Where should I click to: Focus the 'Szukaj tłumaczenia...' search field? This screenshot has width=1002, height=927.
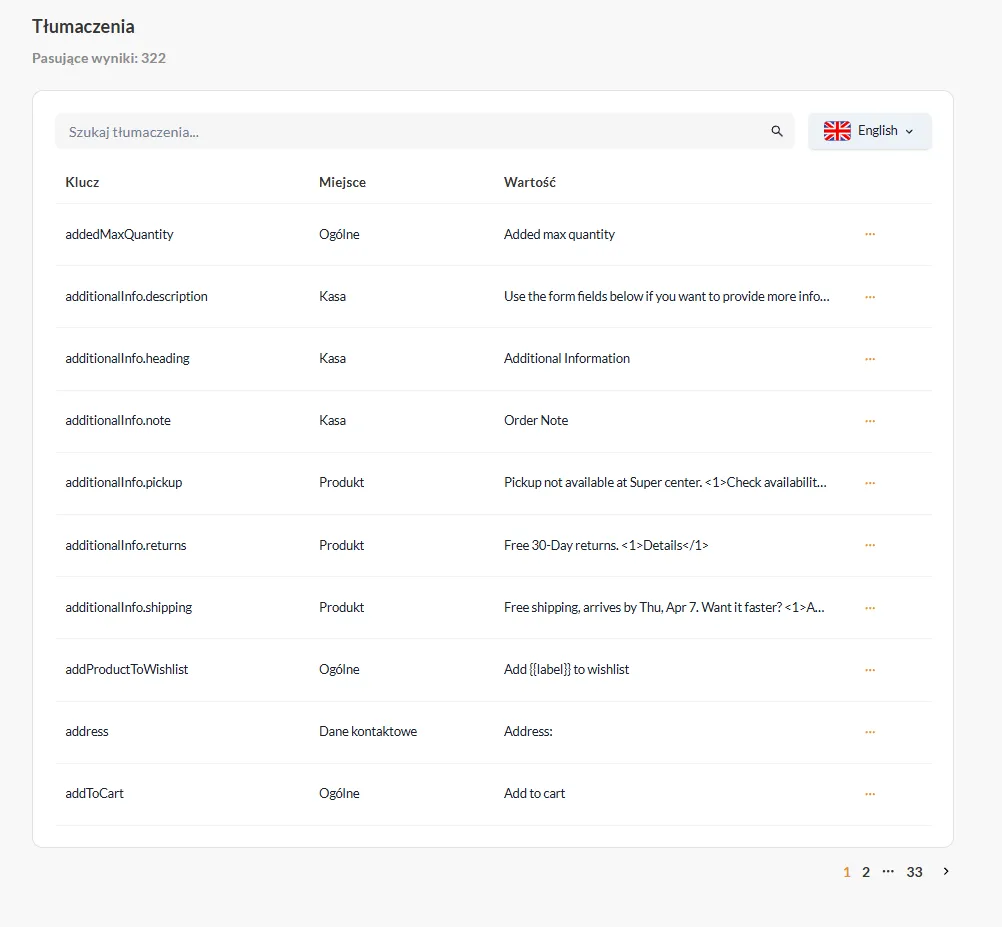point(410,131)
